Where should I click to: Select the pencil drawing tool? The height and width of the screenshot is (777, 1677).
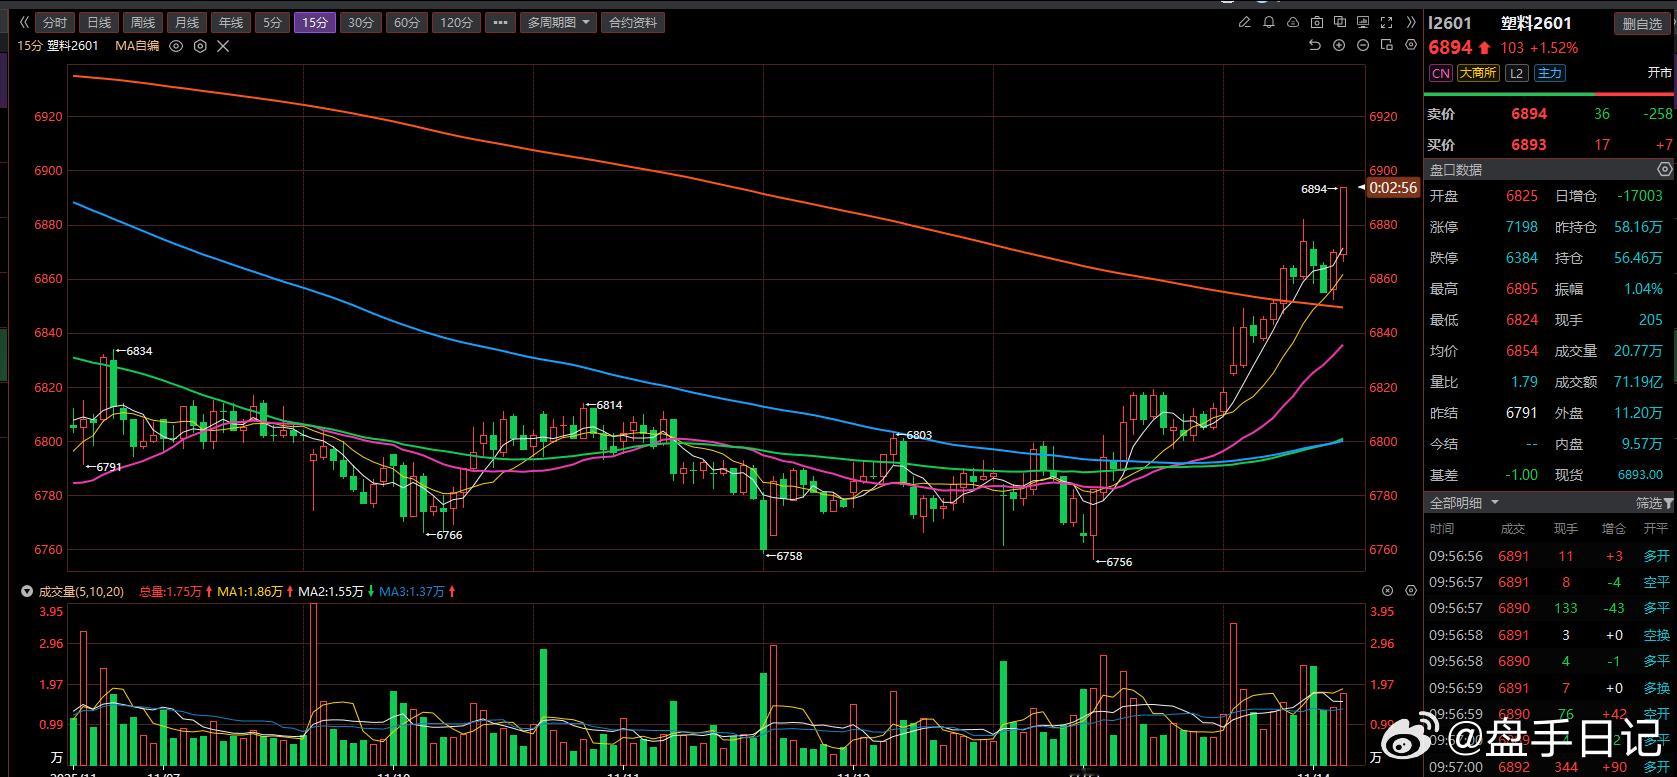click(x=1245, y=22)
